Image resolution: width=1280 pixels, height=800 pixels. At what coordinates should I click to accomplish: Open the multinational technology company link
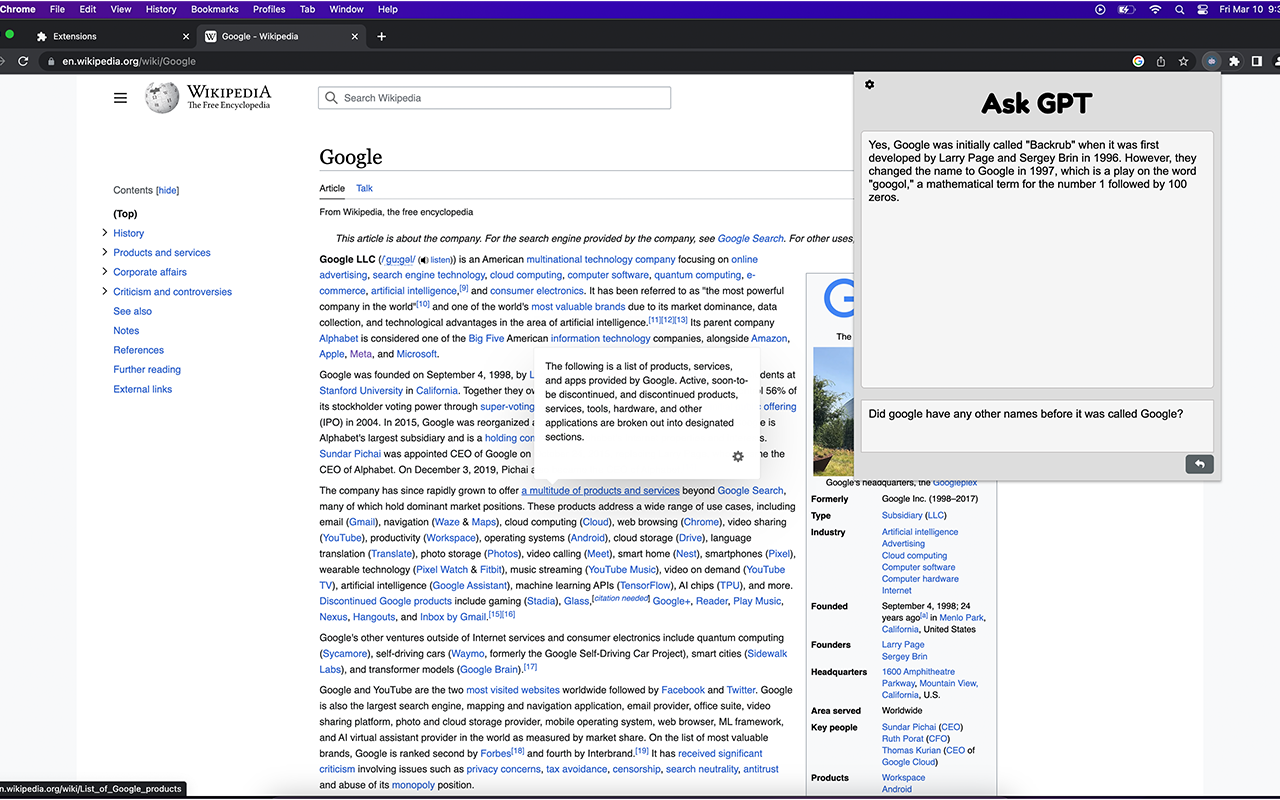pos(601,260)
